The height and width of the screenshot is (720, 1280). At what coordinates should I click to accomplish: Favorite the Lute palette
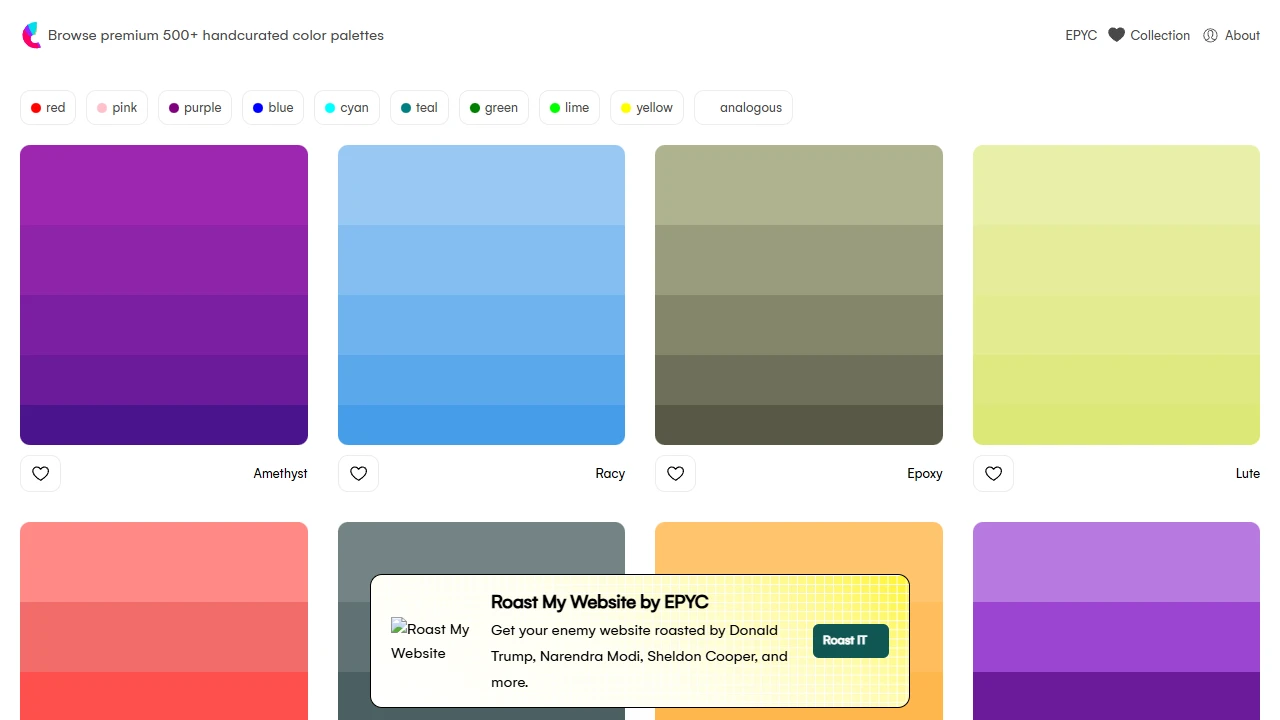tap(993, 473)
